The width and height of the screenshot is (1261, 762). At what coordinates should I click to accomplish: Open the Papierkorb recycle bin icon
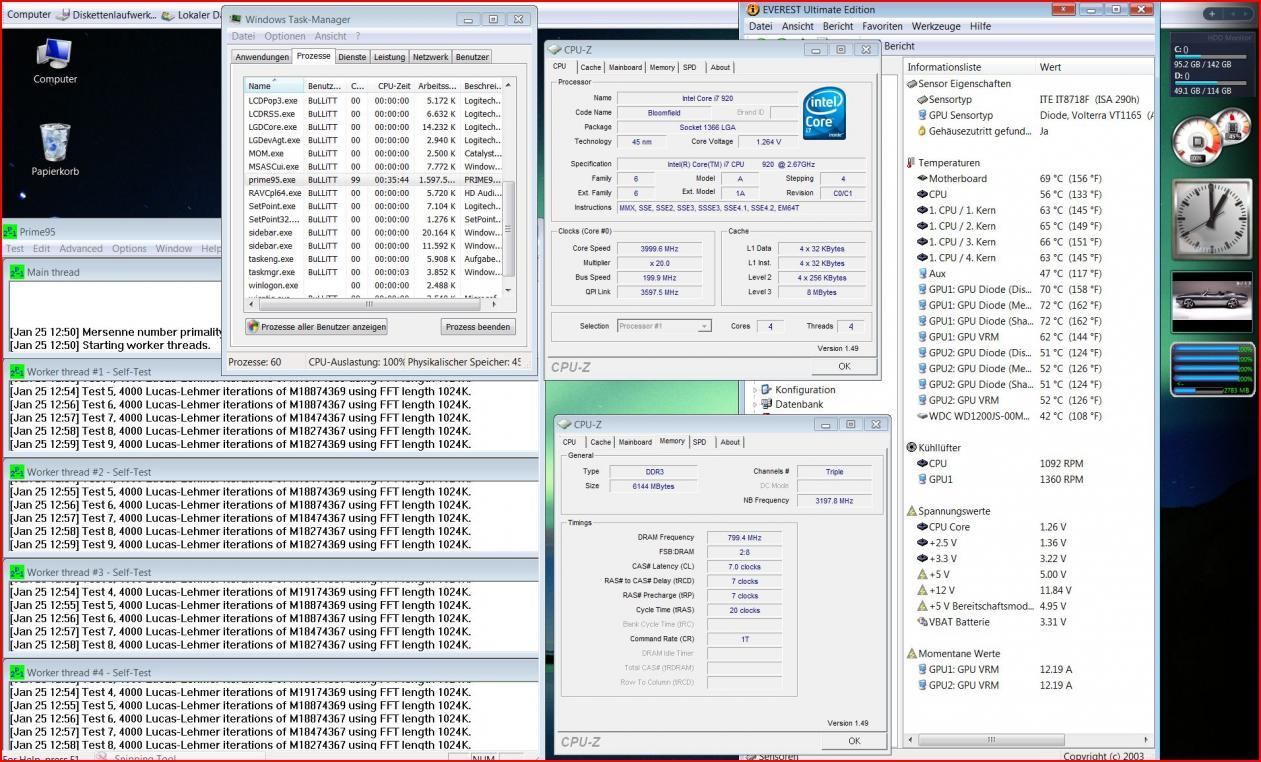pos(54,150)
